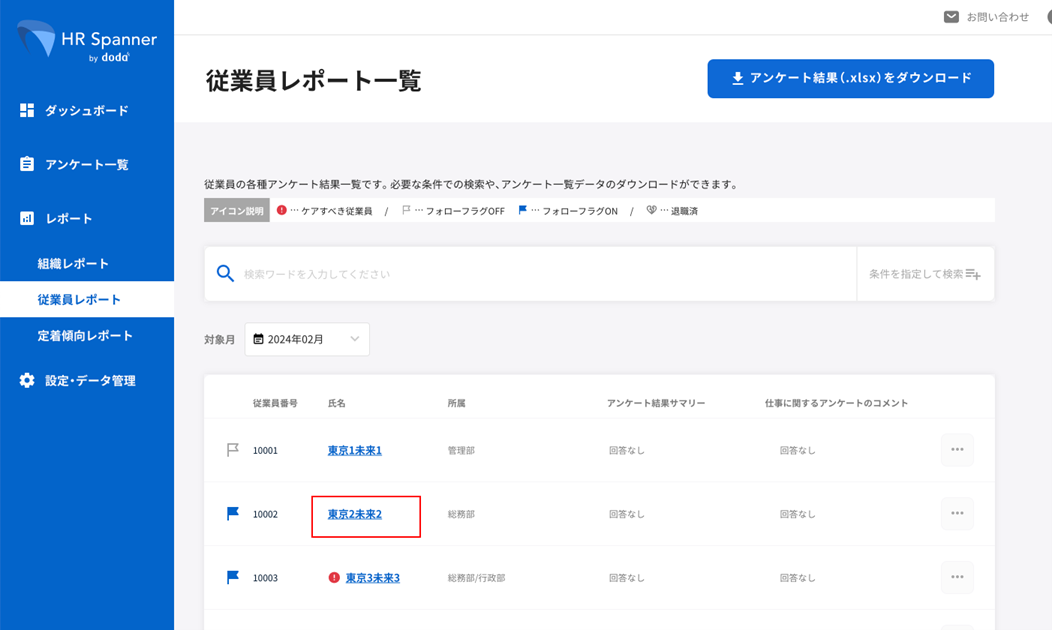Toggle follow flag on for employee 10001
The height and width of the screenshot is (630, 1052).
233,450
